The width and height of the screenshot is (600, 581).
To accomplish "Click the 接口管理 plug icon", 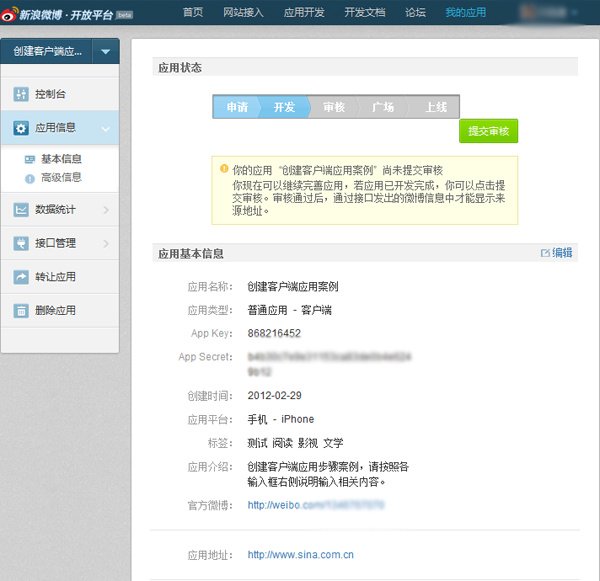I will 21,243.
